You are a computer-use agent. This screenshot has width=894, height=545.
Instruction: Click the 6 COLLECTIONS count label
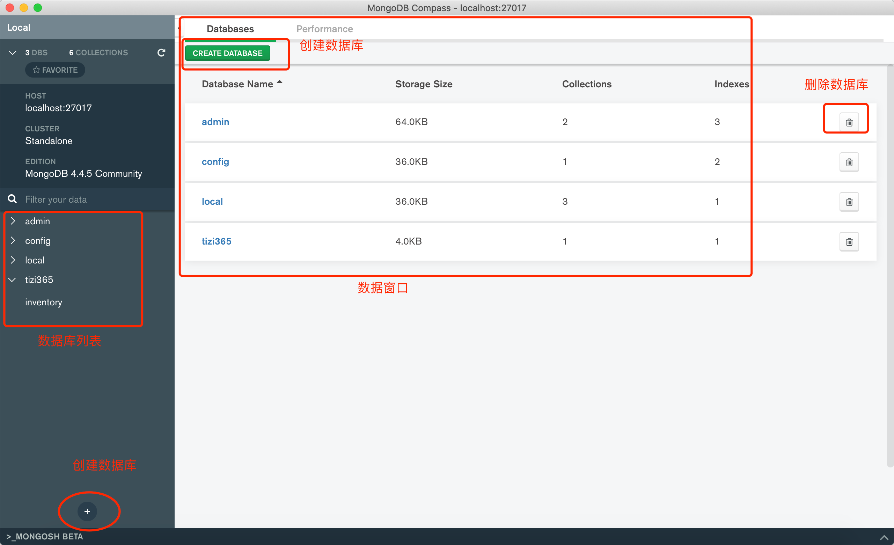(98, 52)
